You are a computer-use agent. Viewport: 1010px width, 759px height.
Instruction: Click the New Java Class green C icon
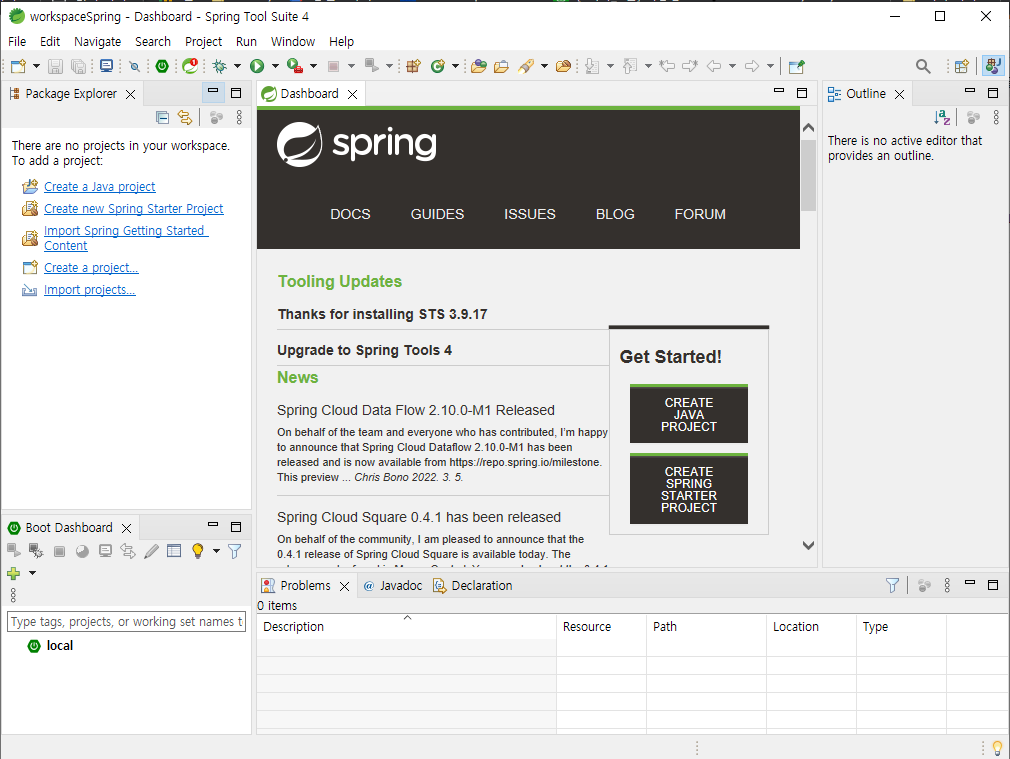(438, 66)
